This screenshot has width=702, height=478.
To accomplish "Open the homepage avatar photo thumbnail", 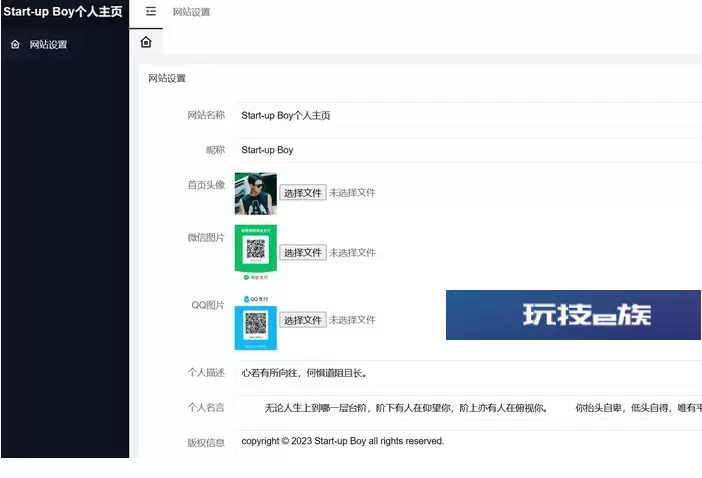I will pos(256,194).
